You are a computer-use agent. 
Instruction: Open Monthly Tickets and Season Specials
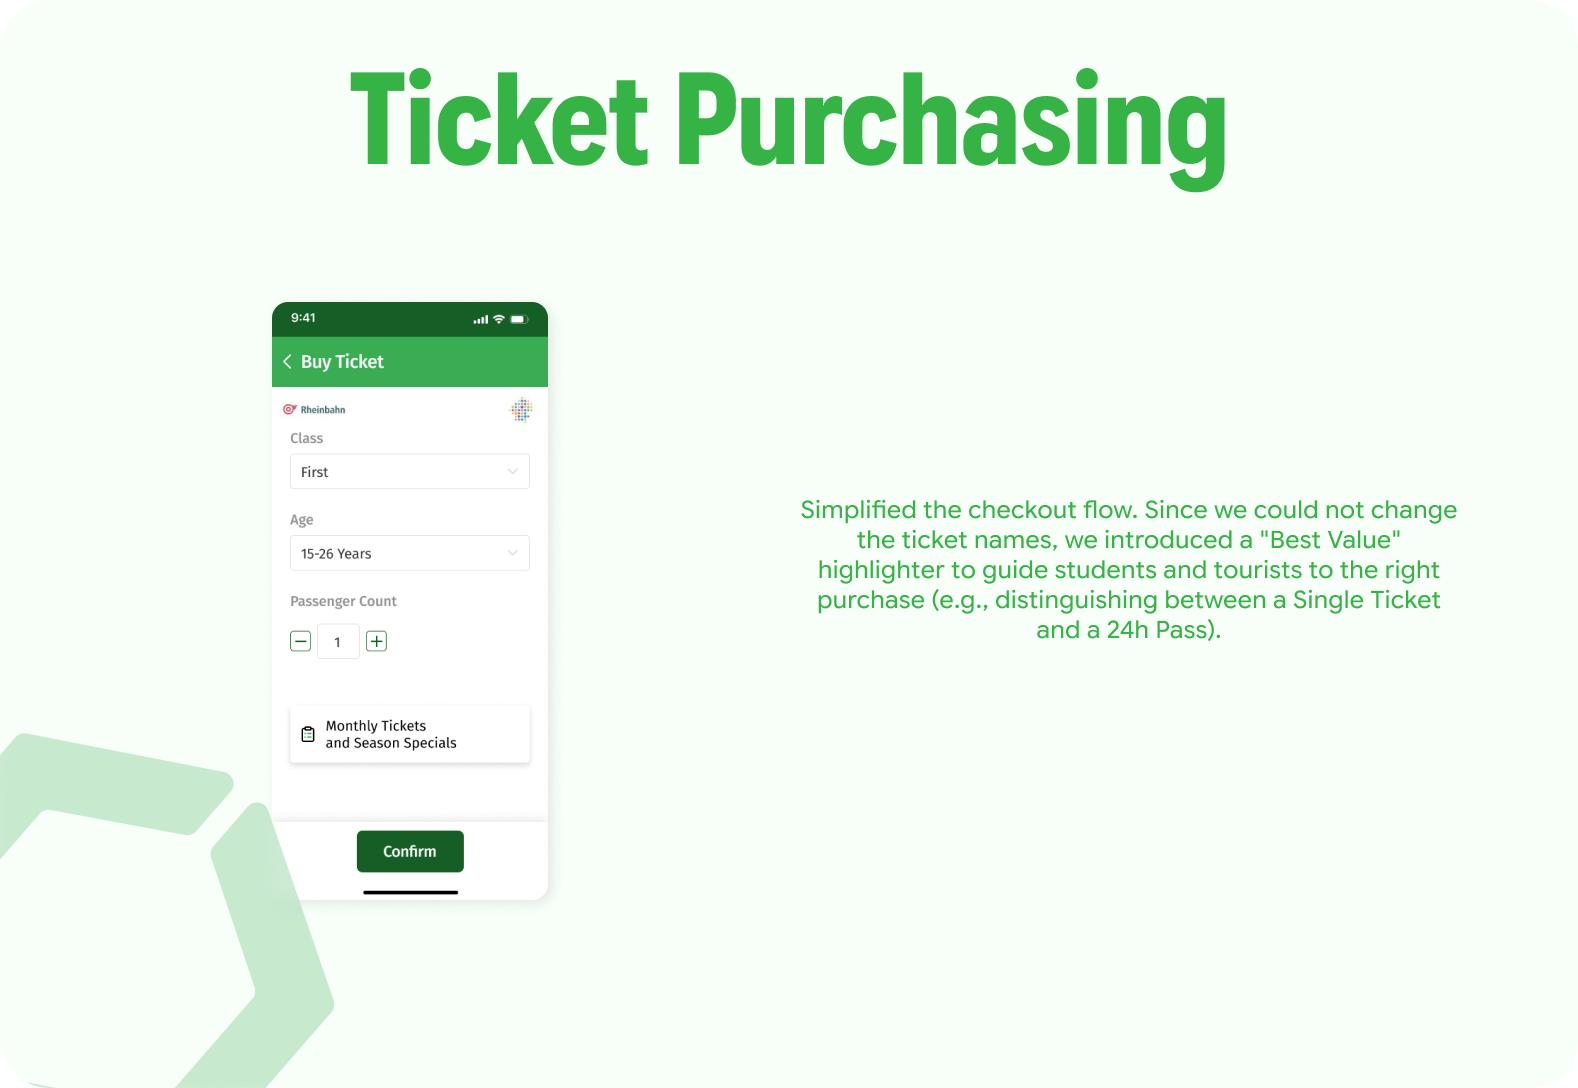coord(409,735)
